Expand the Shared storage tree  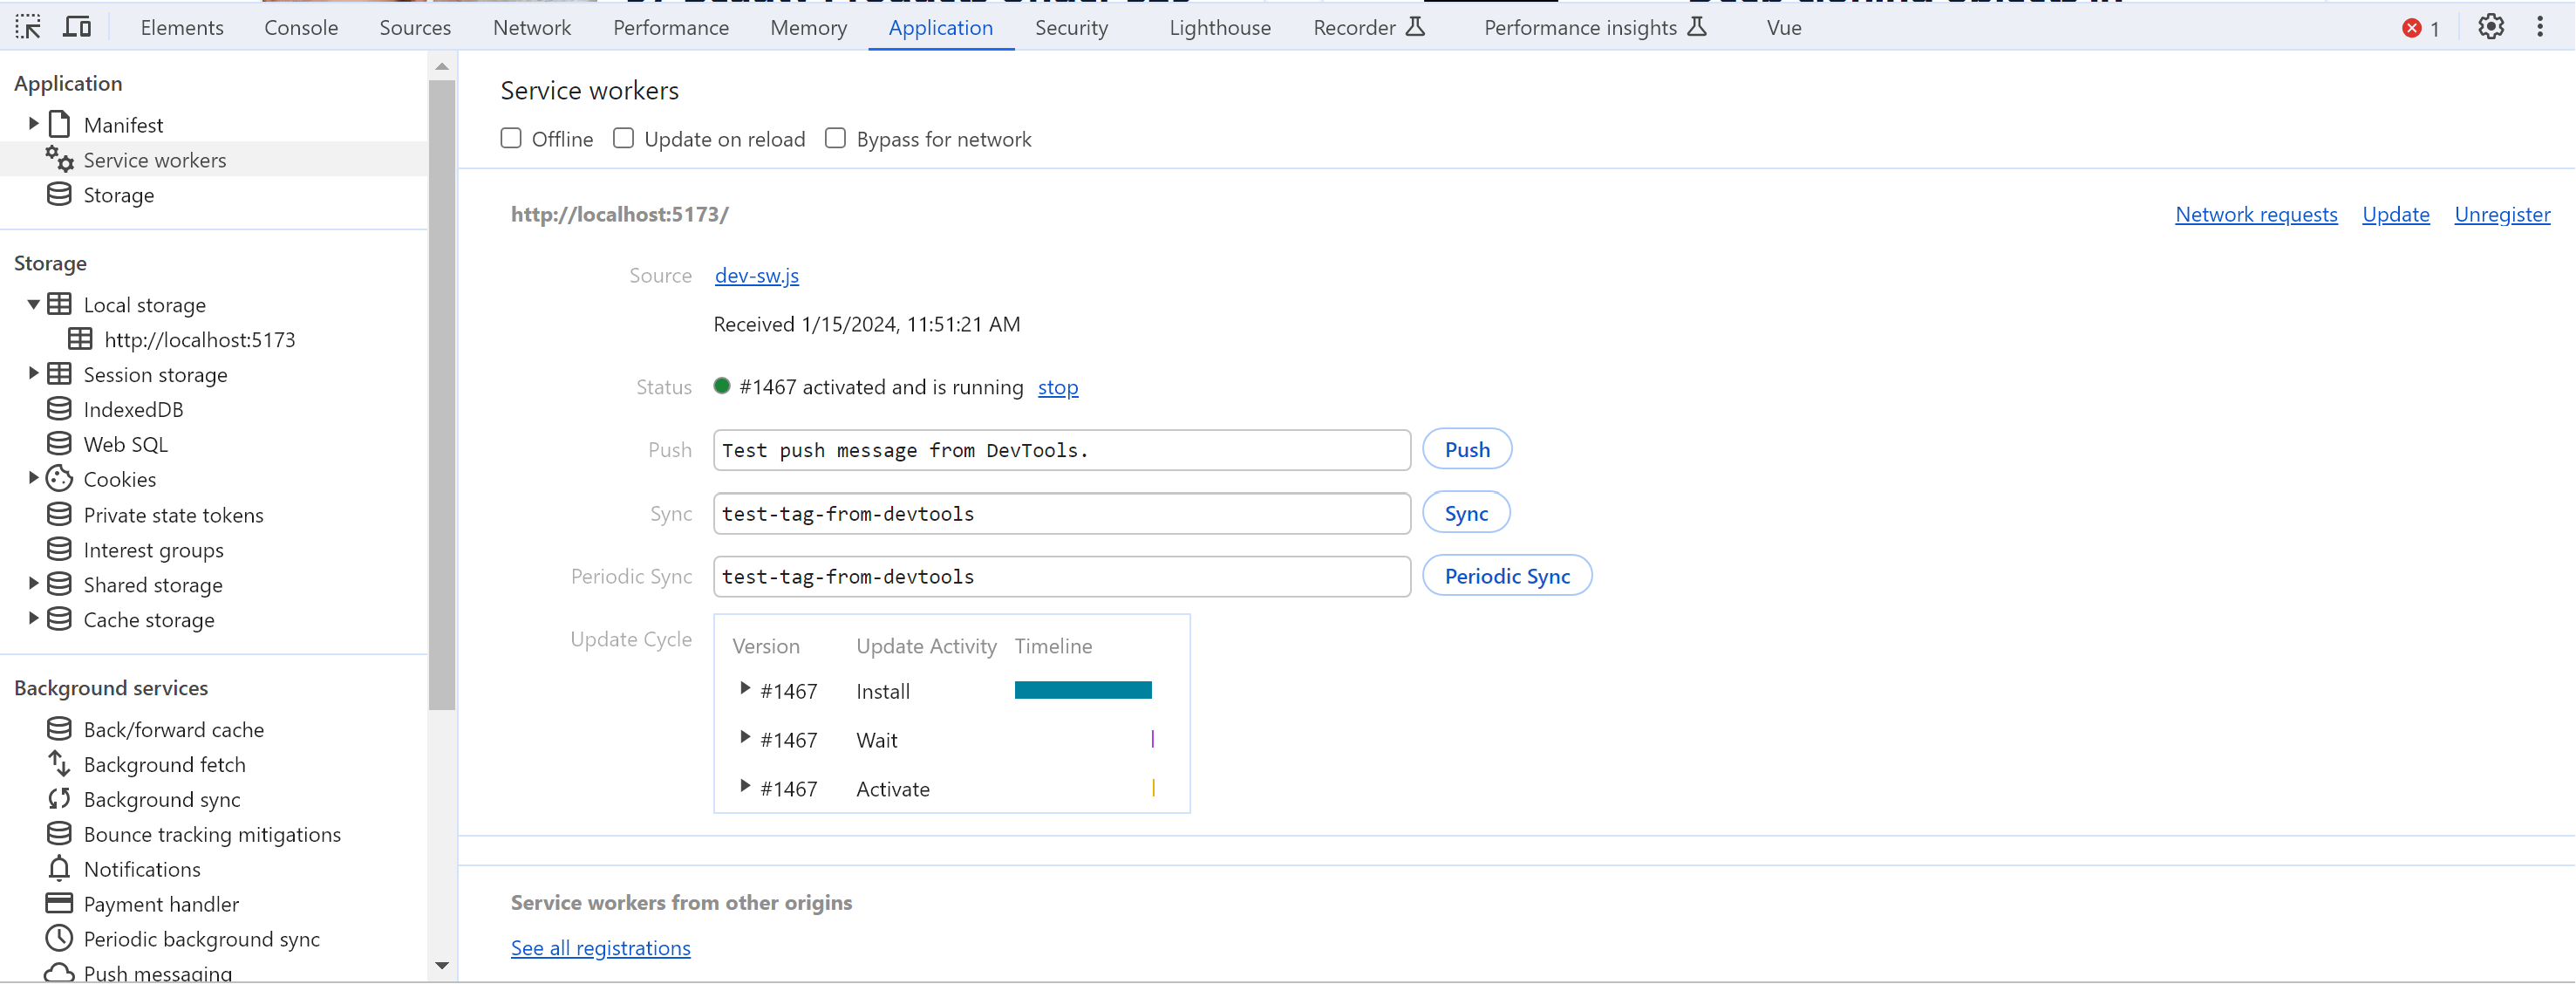tap(33, 583)
